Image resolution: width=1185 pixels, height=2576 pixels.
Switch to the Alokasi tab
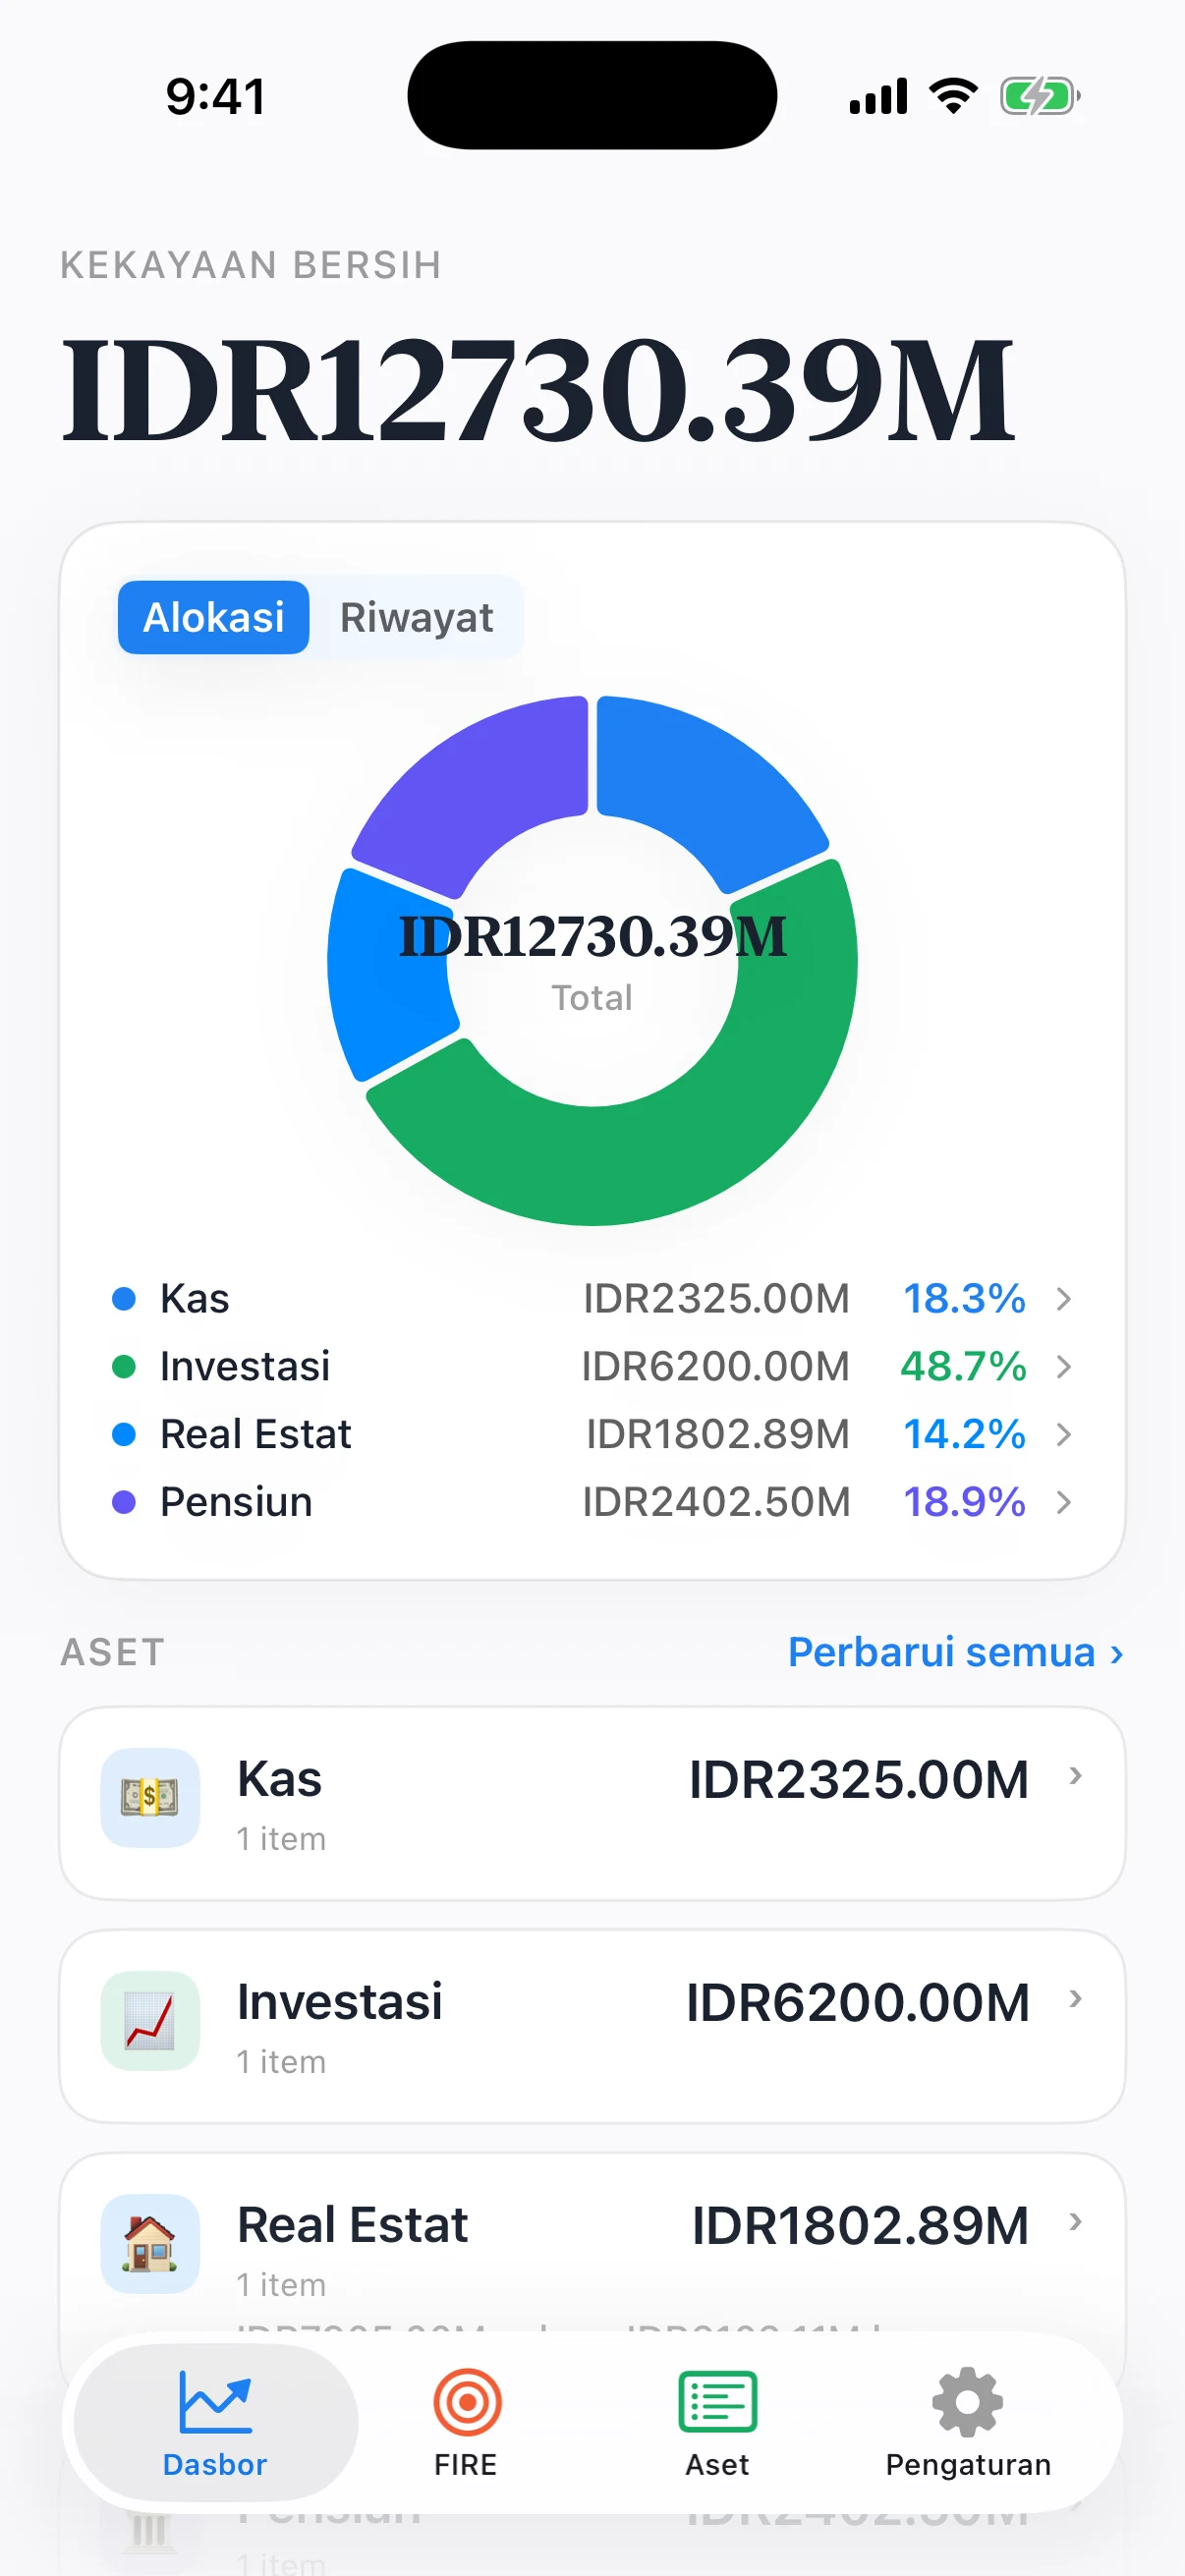pyautogui.click(x=213, y=617)
